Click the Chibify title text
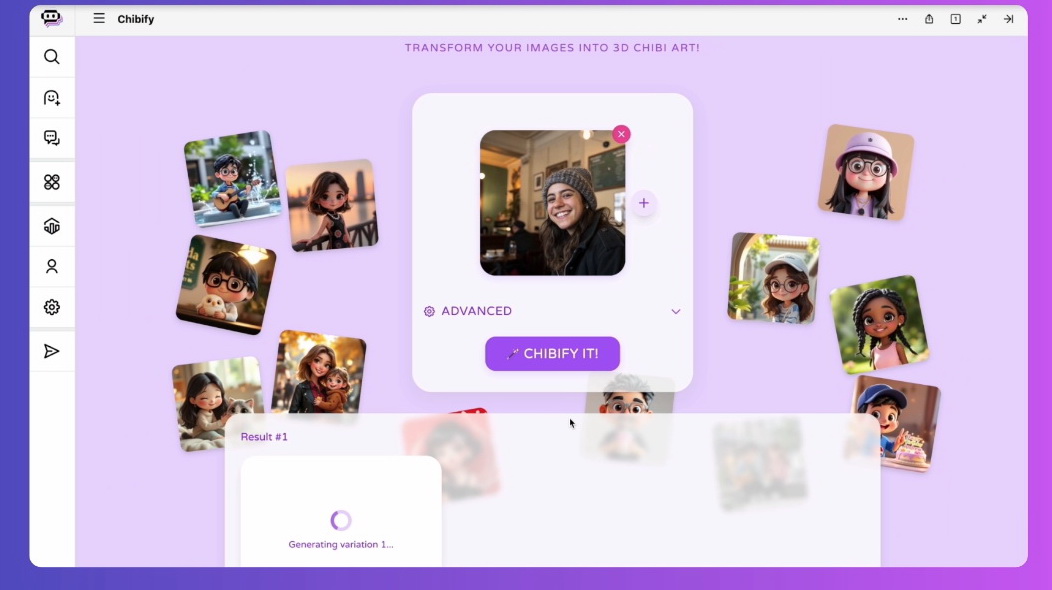This screenshot has height=590, width=1052. tap(136, 19)
